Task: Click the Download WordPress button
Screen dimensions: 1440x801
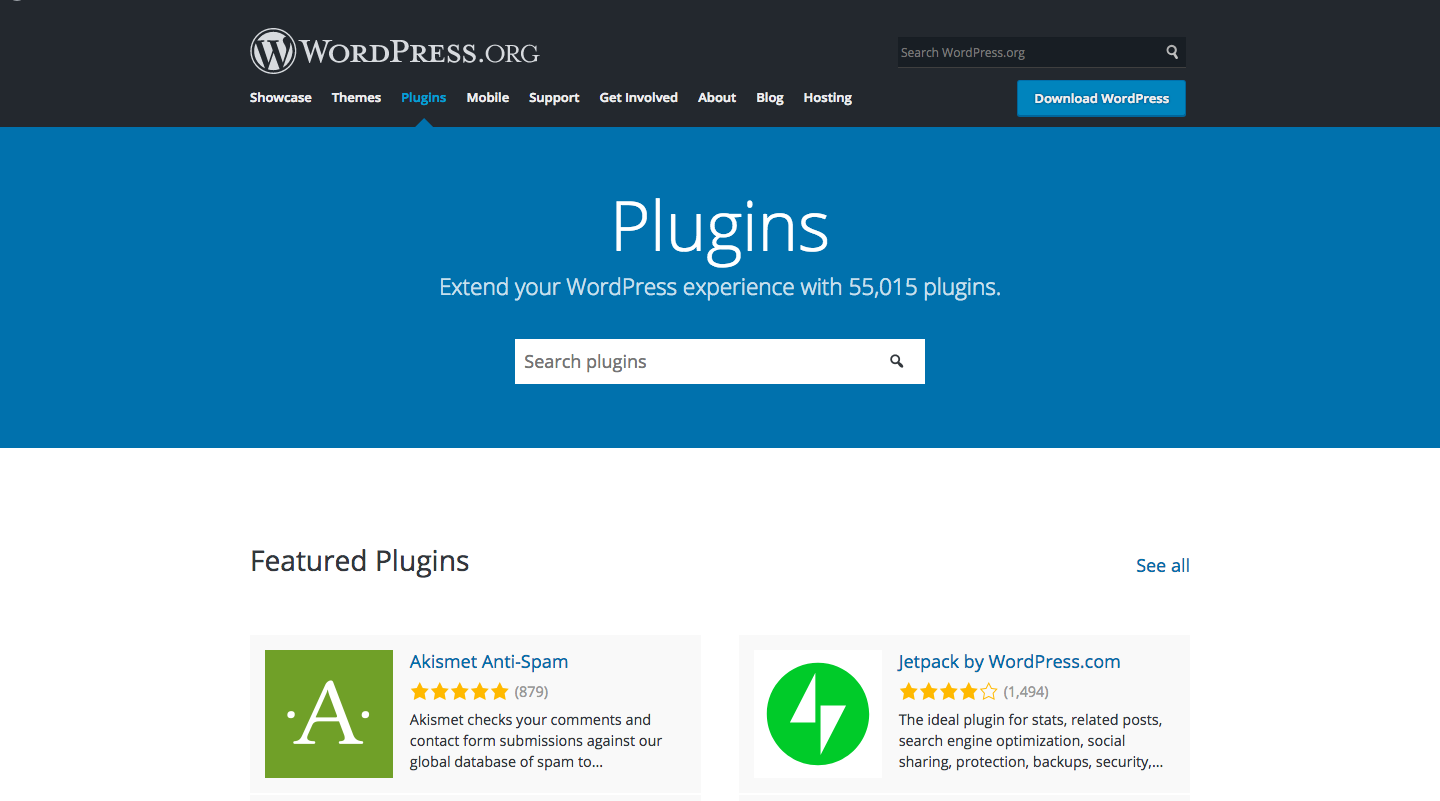Action: coord(1101,98)
